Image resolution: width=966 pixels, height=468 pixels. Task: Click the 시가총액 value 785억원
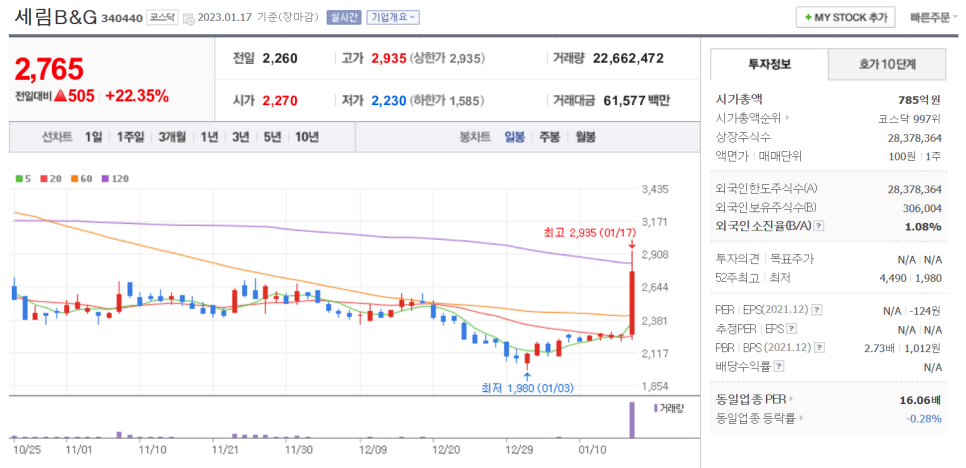point(920,100)
